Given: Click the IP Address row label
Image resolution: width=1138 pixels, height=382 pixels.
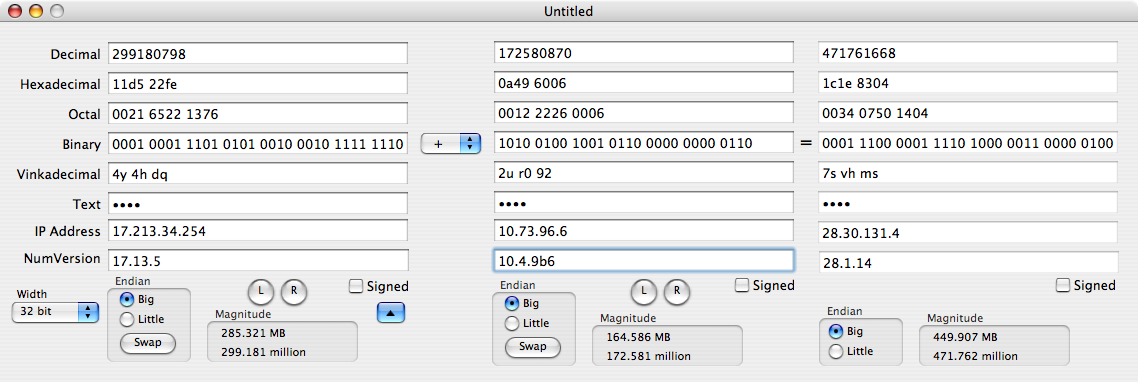Looking at the screenshot, I should [x=67, y=232].
